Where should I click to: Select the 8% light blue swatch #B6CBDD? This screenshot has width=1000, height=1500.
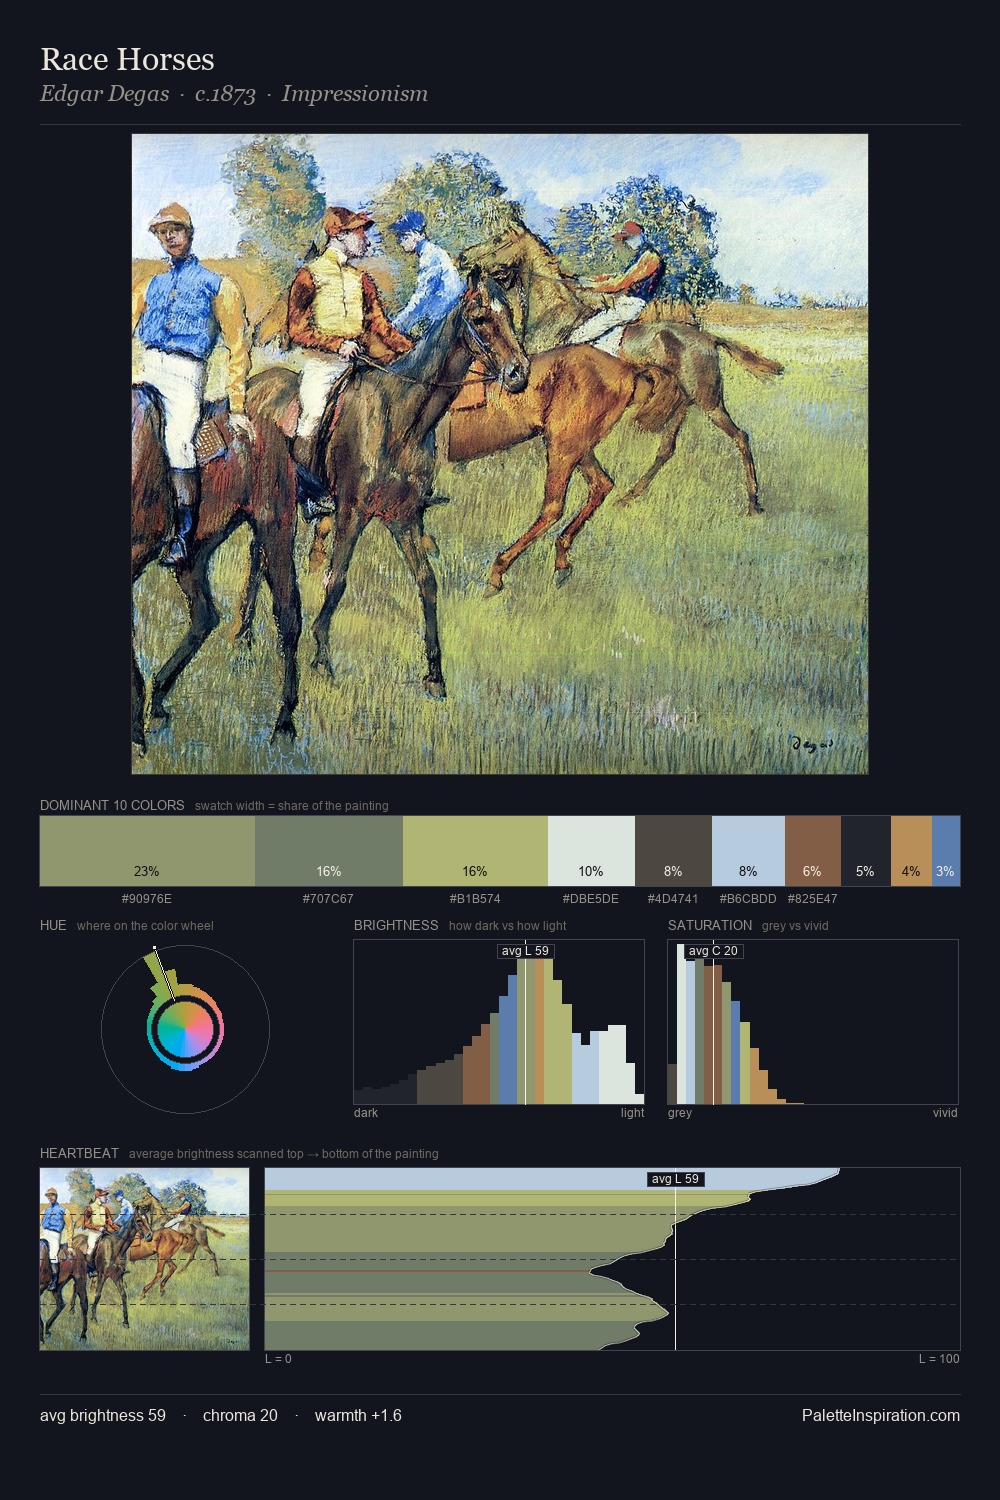pos(748,851)
